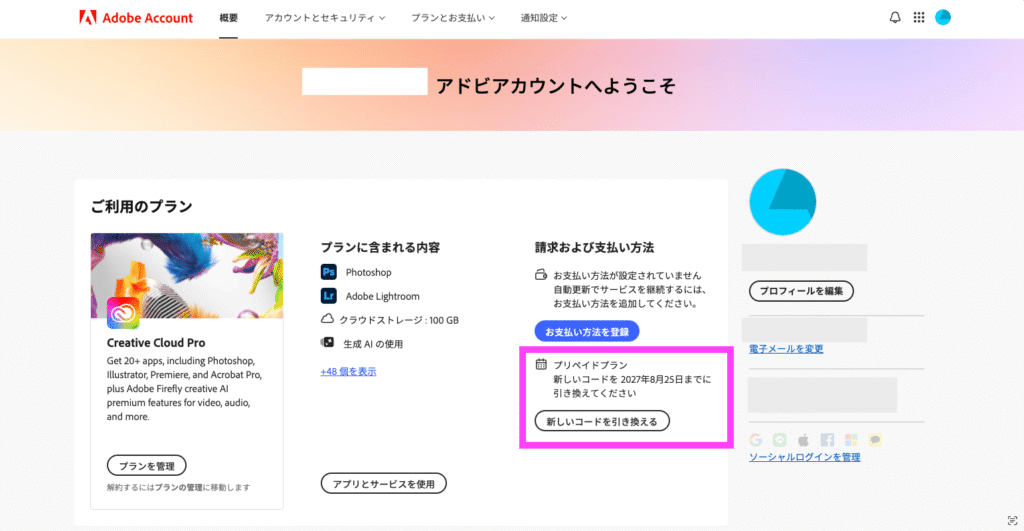The image size is (1024, 531).
Task: Click 新しいコードを引き換える button
Action: 602,421
